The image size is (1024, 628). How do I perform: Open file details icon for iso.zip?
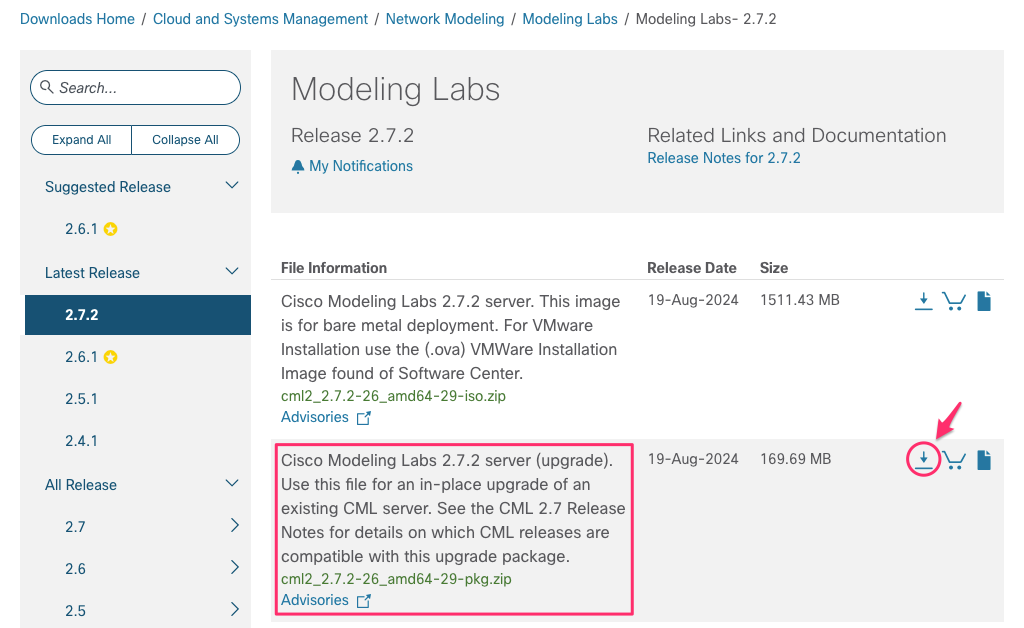(x=984, y=301)
